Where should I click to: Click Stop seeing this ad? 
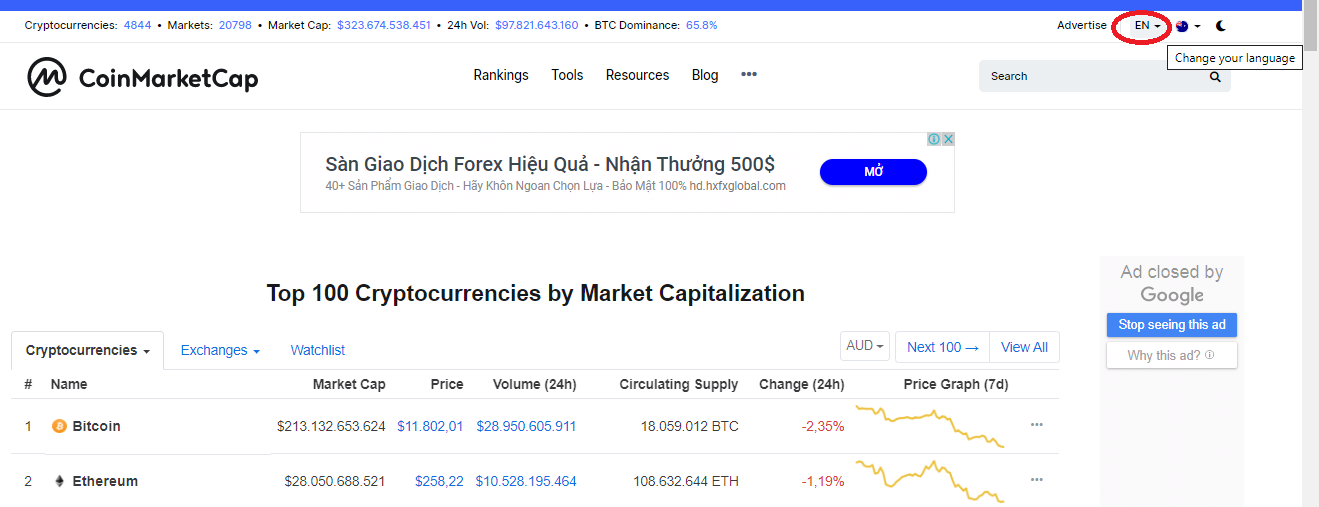pyautogui.click(x=1171, y=324)
